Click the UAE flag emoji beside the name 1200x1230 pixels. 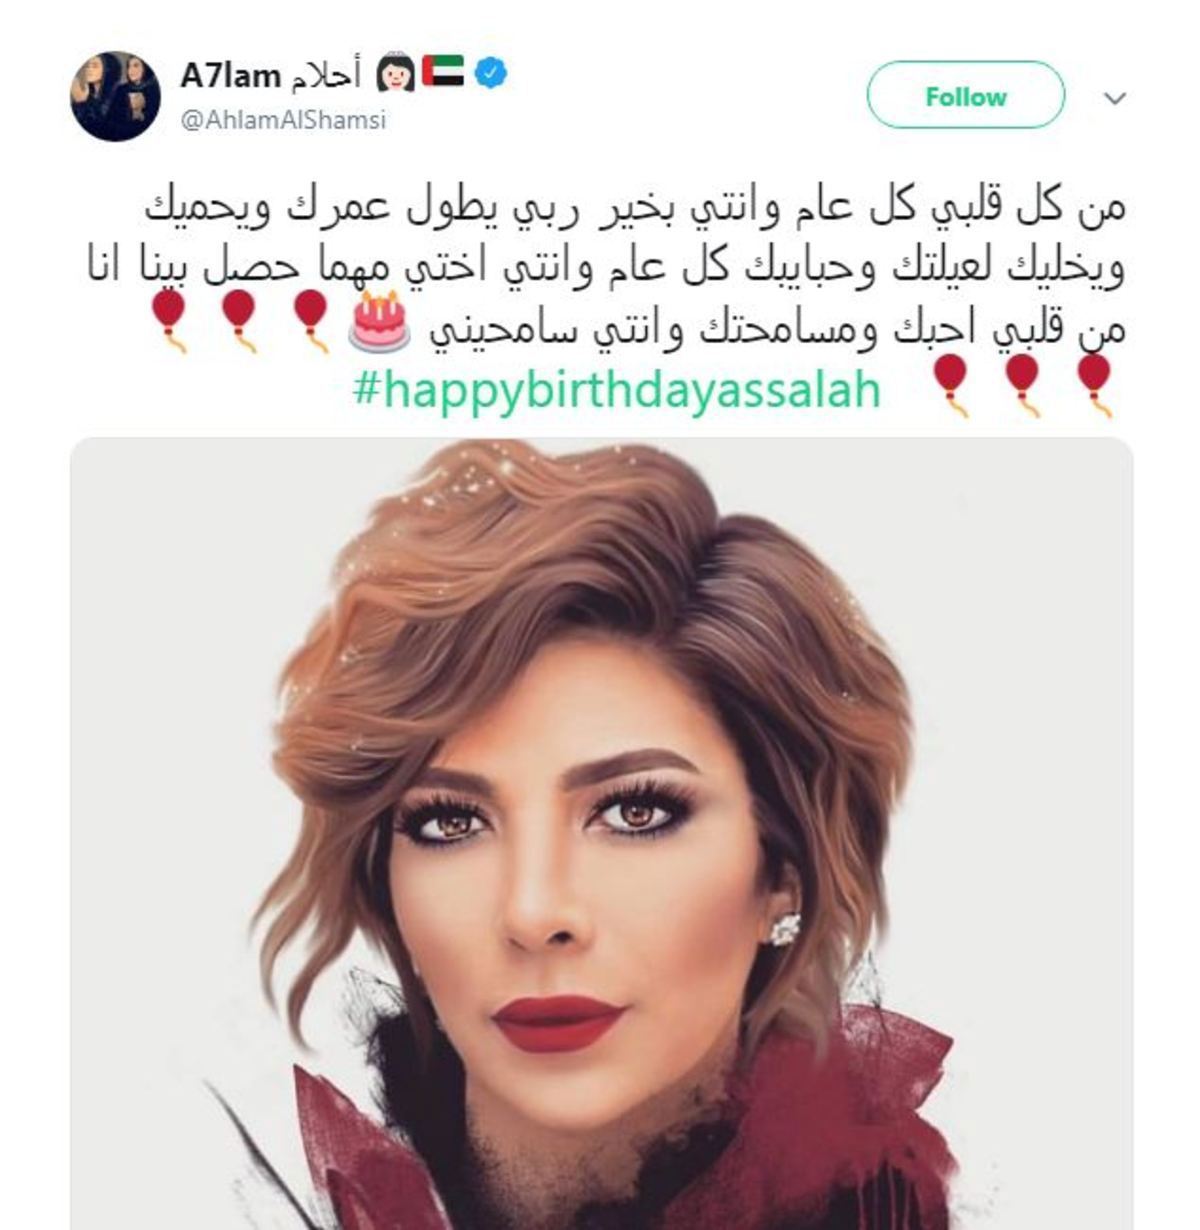(442, 72)
